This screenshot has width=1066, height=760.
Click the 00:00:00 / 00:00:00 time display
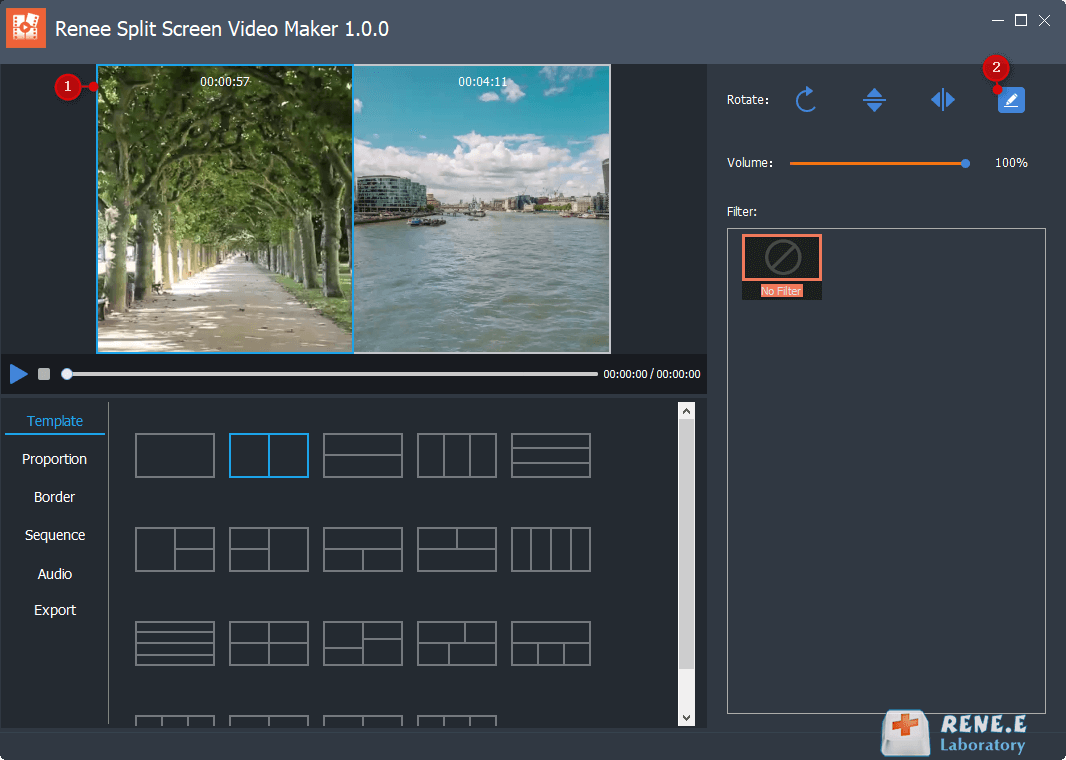(x=651, y=375)
